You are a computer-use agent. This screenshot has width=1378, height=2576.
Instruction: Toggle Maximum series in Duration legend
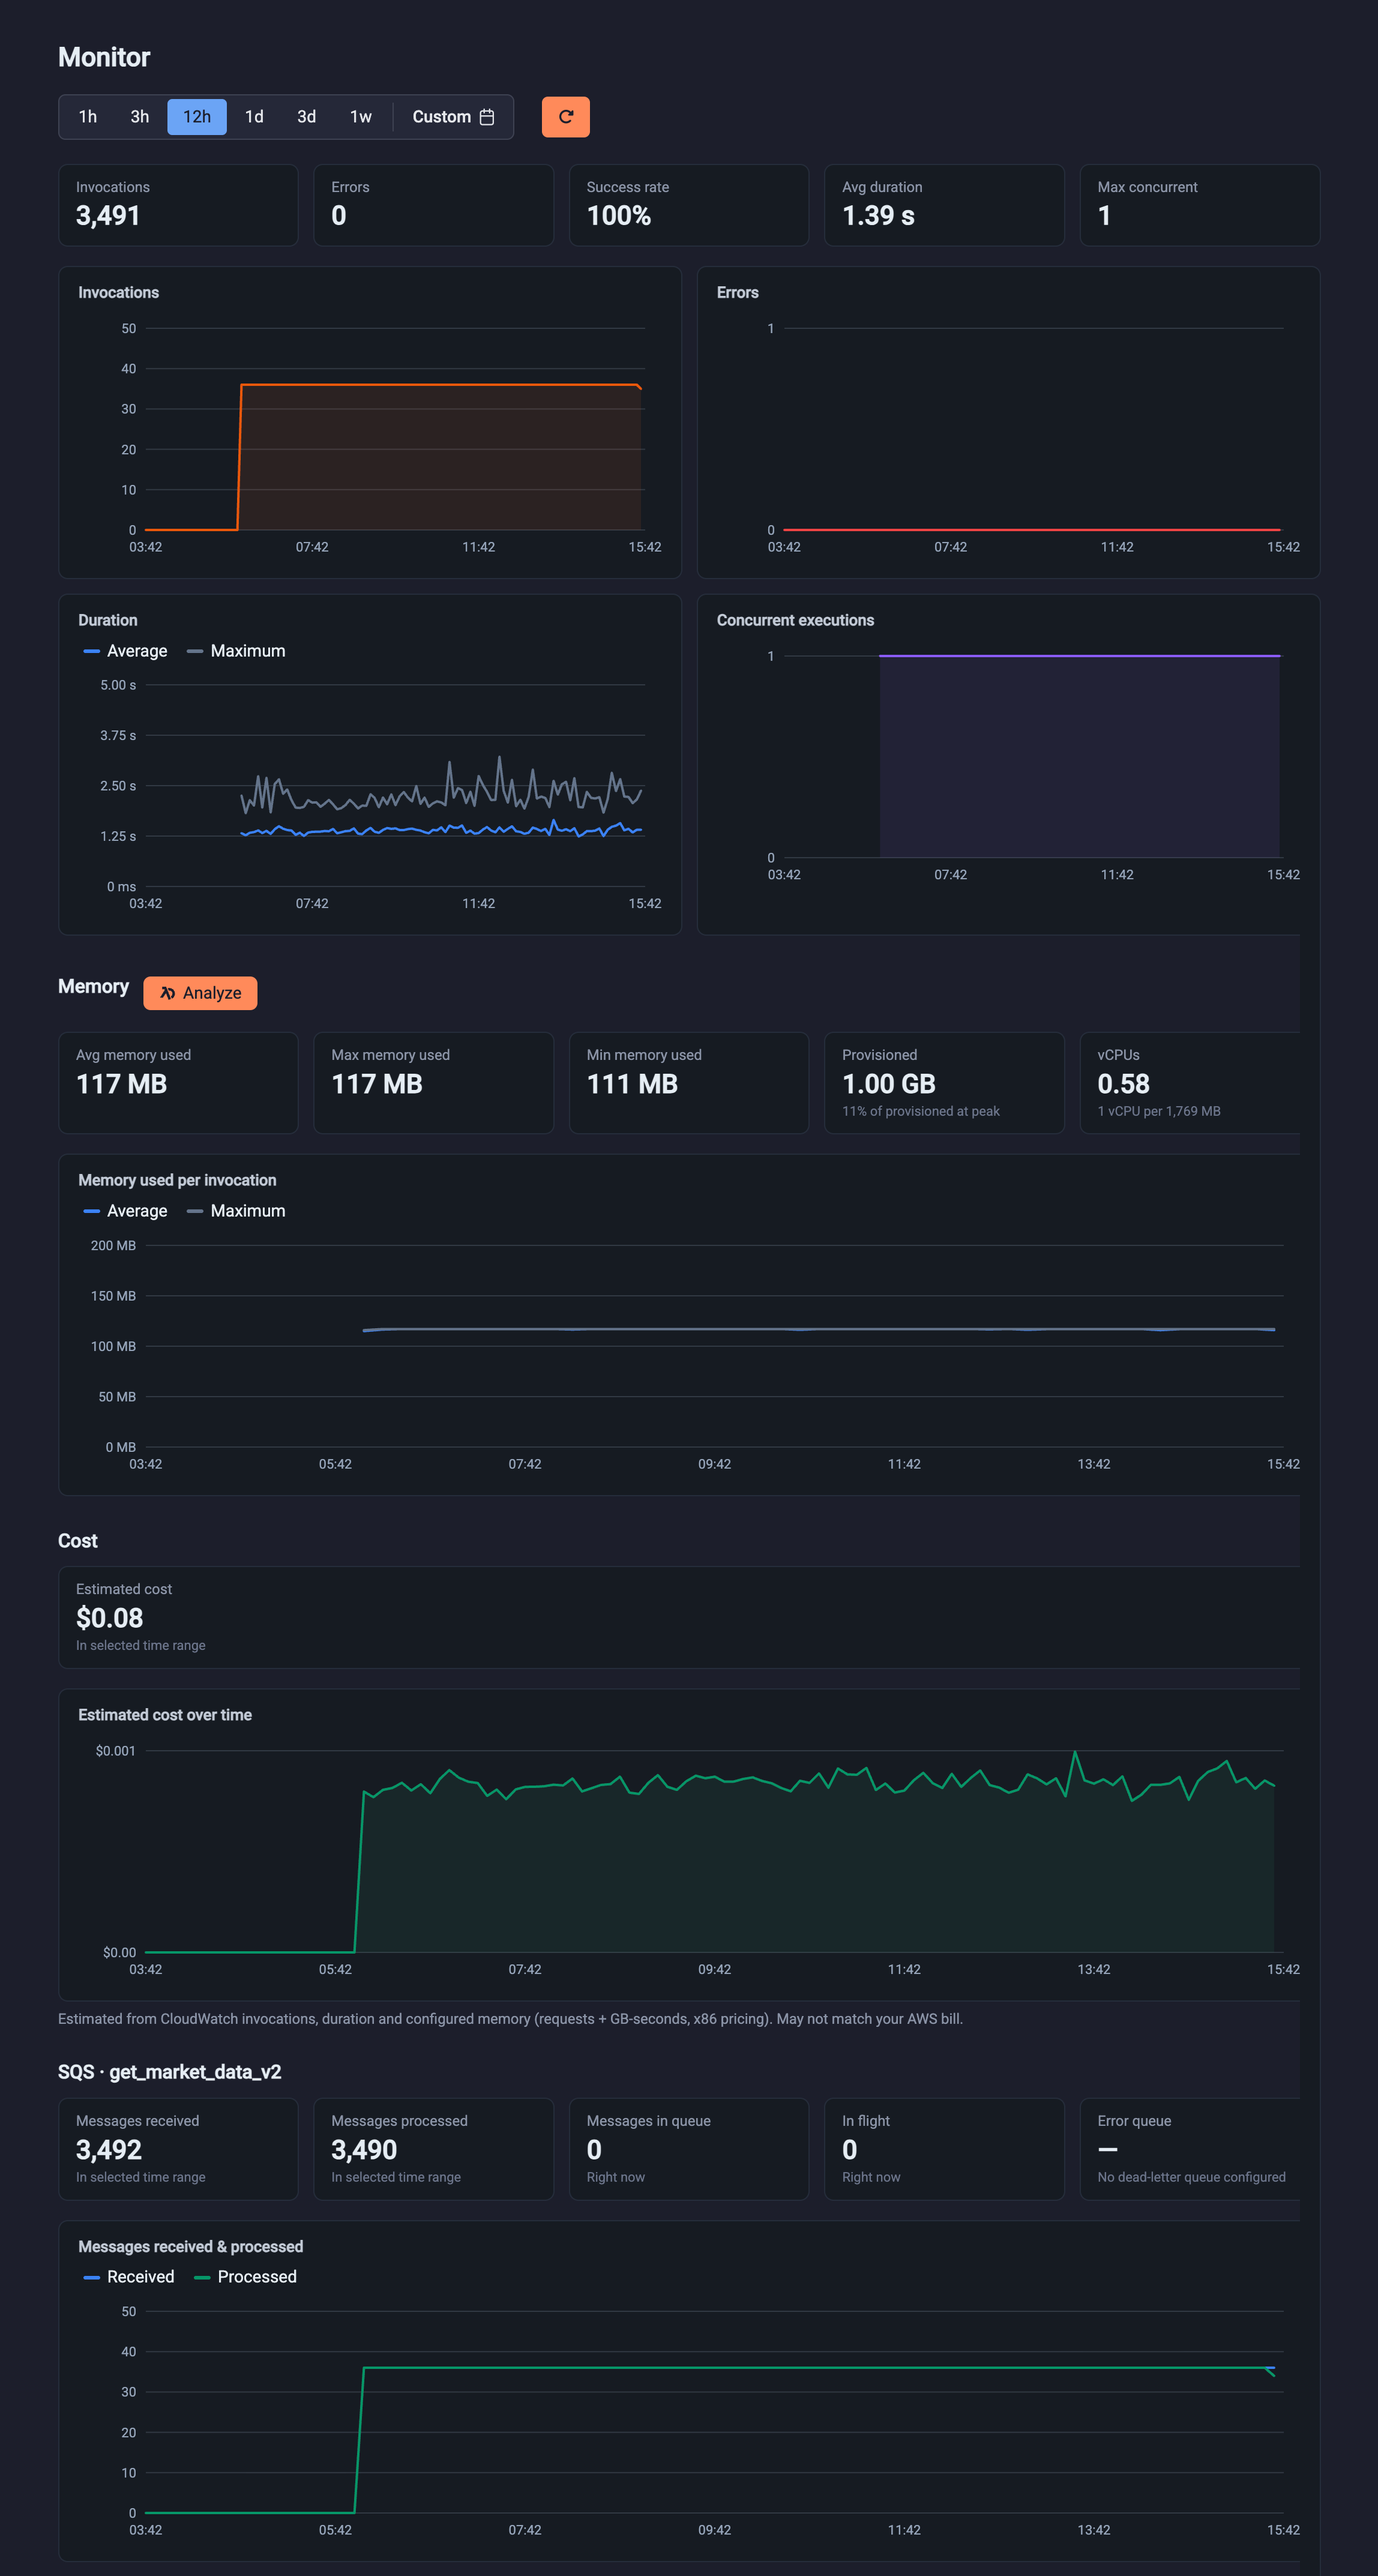click(x=236, y=651)
